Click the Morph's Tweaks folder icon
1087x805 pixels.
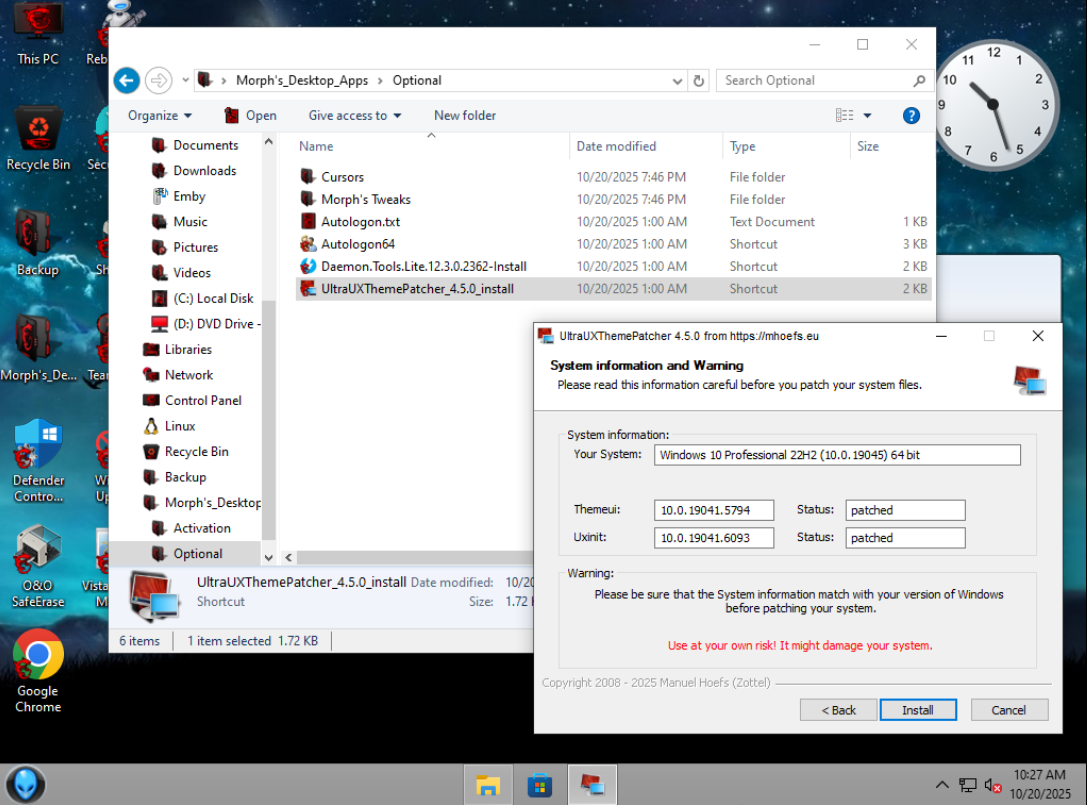tap(308, 199)
